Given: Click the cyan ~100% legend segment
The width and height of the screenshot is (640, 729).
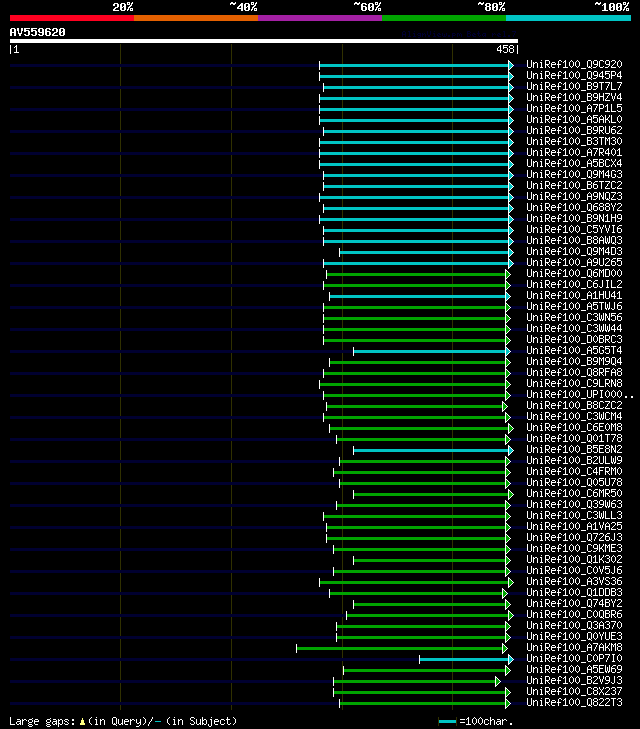Looking at the screenshot, I should click(x=568, y=18).
